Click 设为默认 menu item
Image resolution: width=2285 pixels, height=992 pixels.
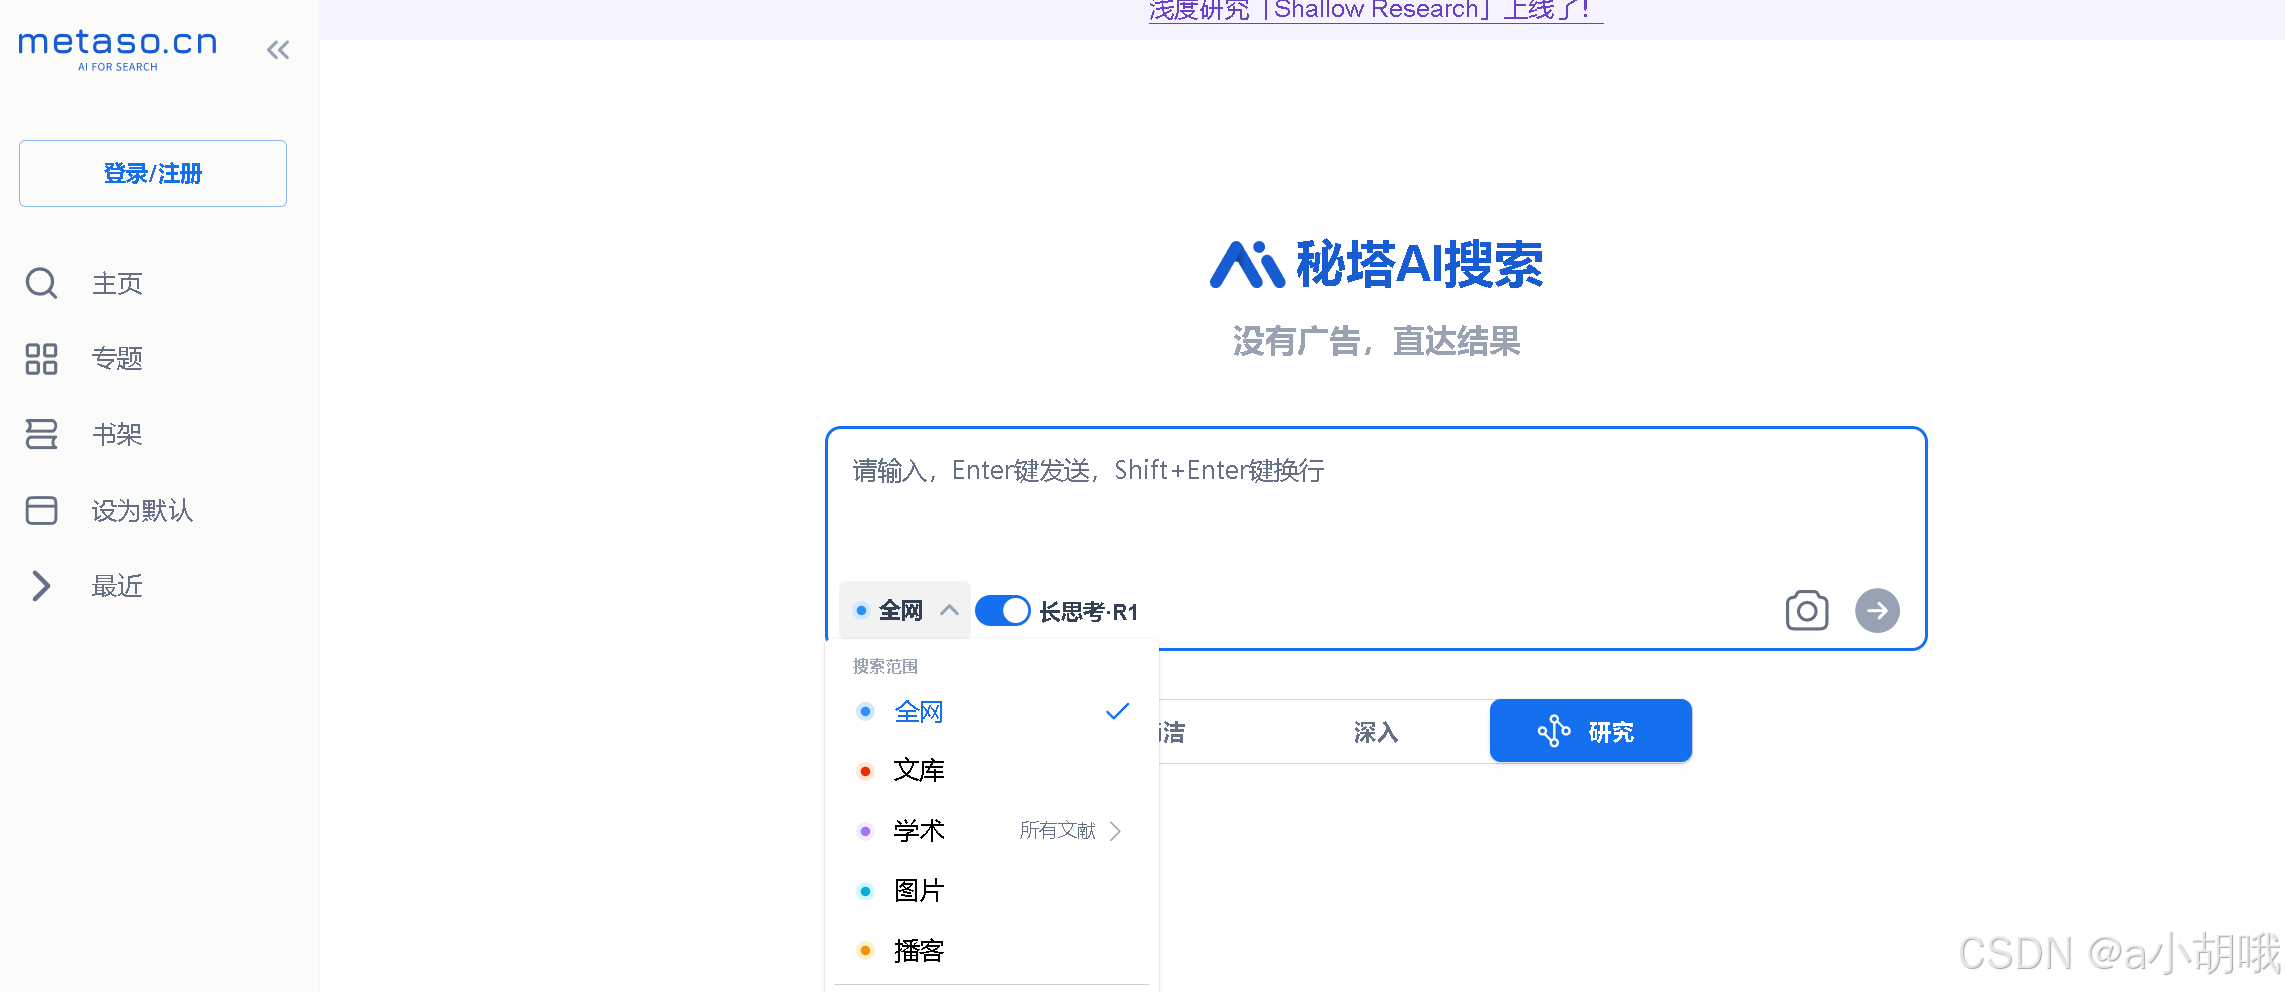pos(142,511)
